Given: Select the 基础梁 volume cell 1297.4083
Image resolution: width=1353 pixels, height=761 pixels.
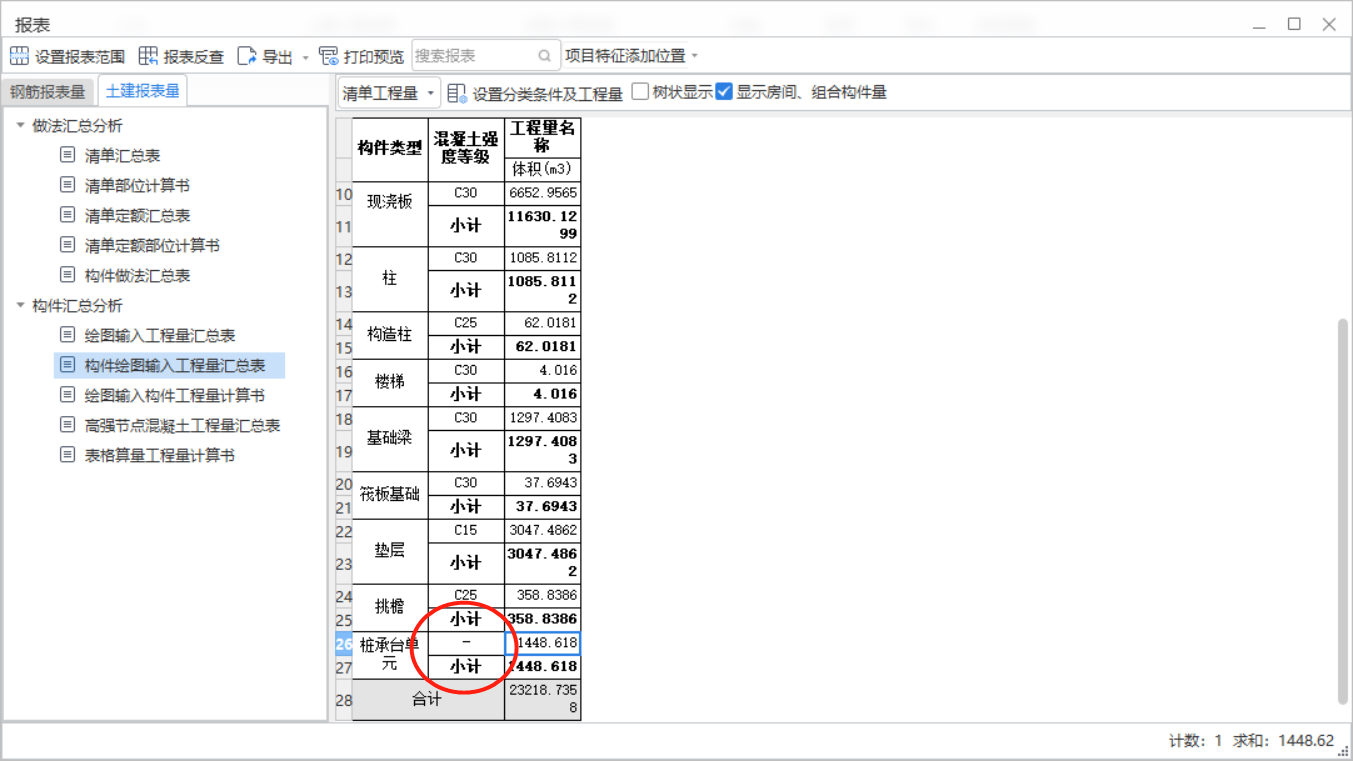Looking at the screenshot, I should coord(542,418).
